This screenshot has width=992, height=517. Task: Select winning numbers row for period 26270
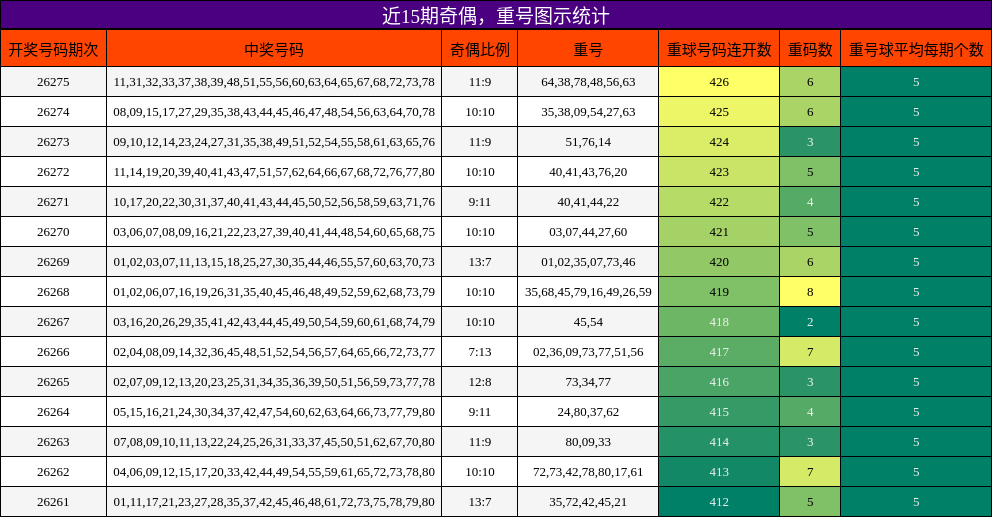pos(274,232)
